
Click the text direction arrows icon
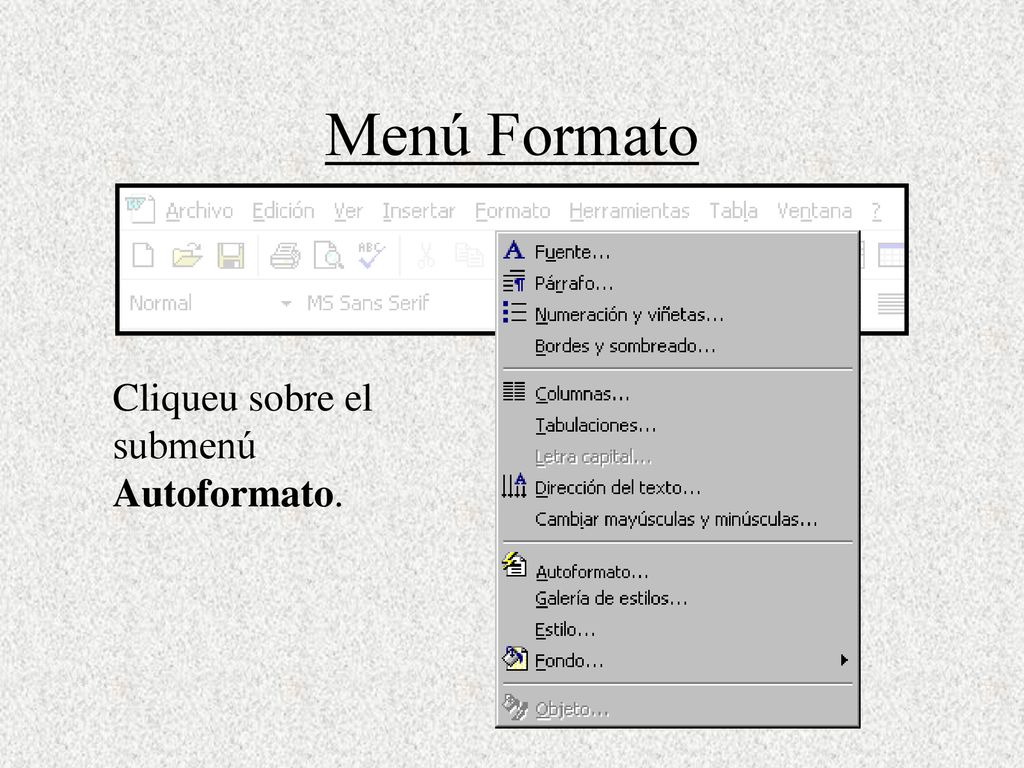coord(514,485)
